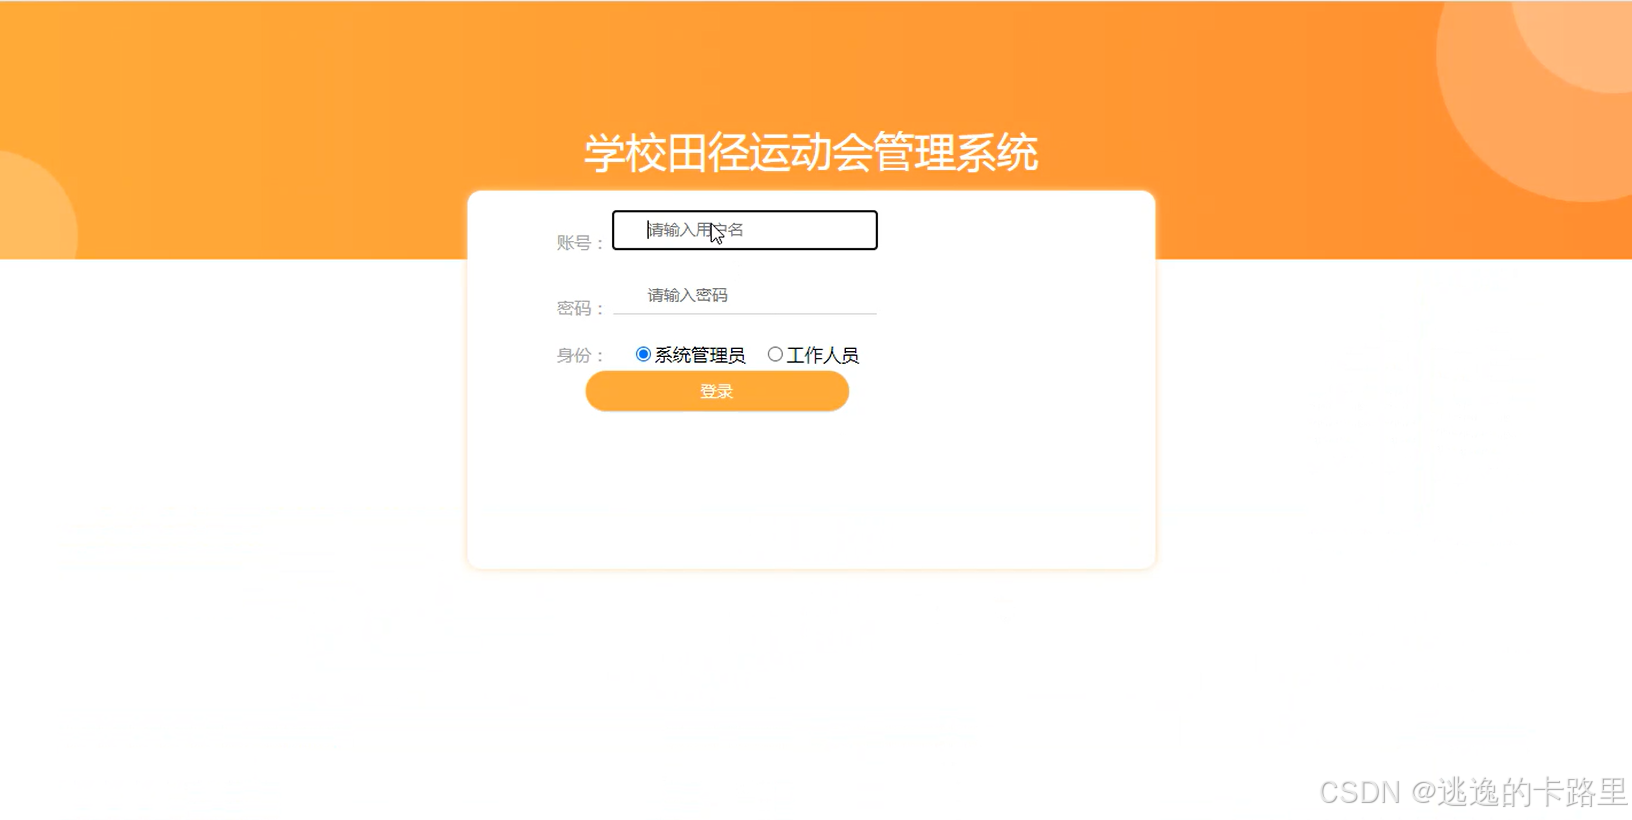Click the orange 登录 button
This screenshot has height=820, width=1632.
tap(717, 391)
